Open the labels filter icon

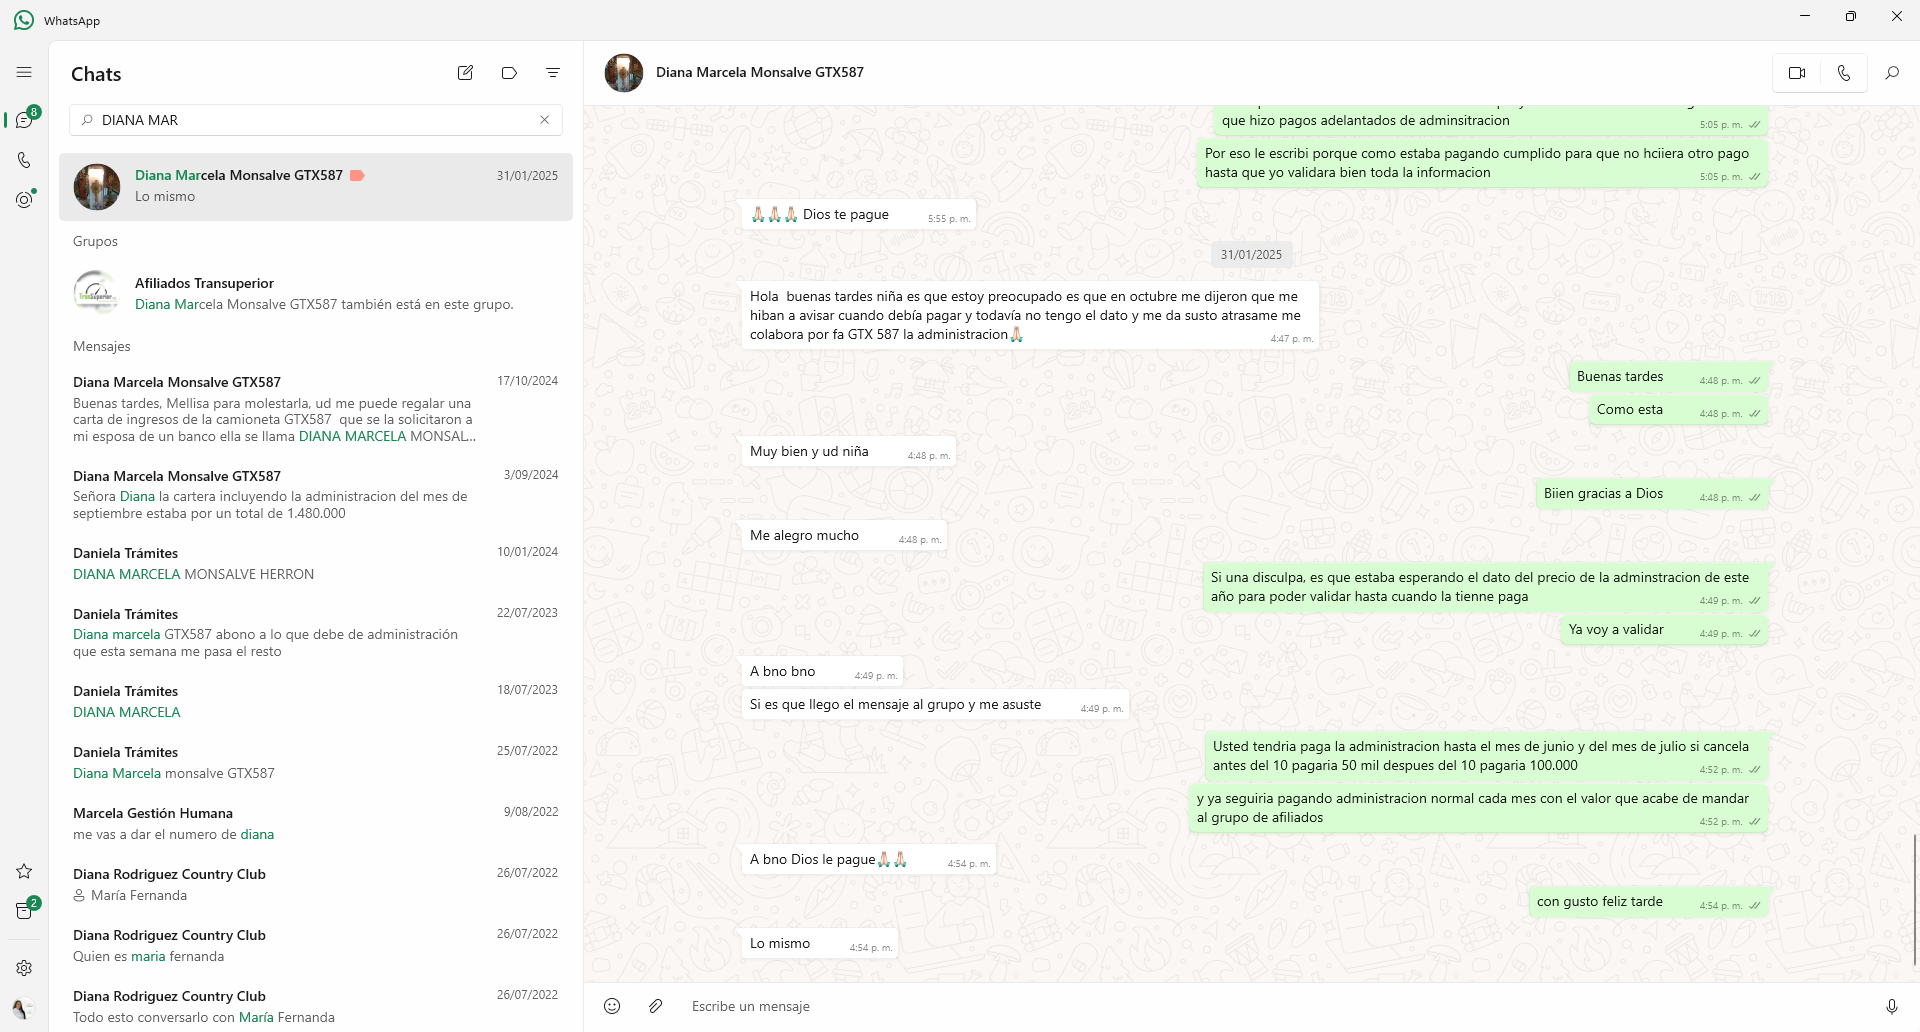[509, 73]
